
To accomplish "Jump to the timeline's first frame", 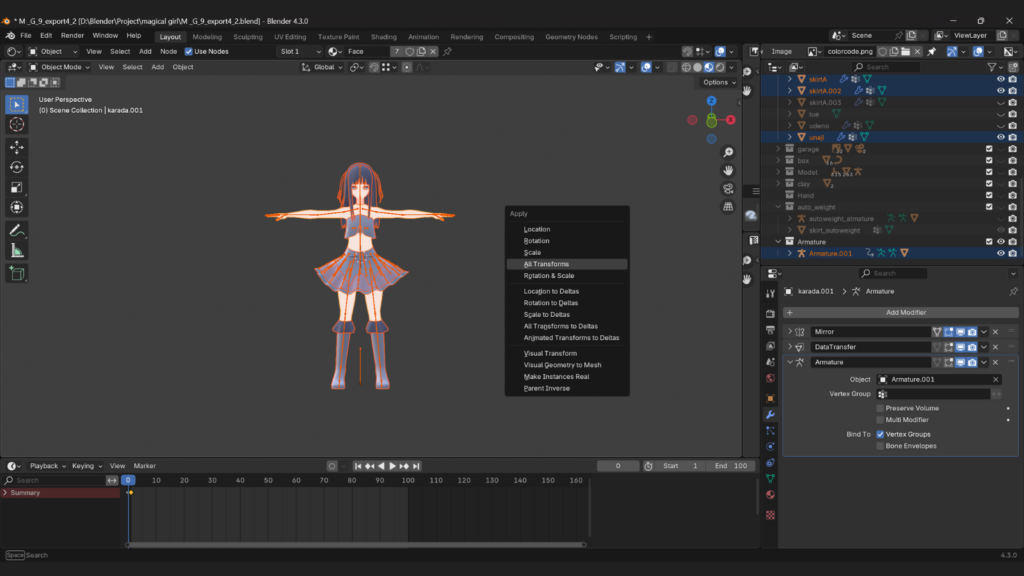I will pos(357,466).
